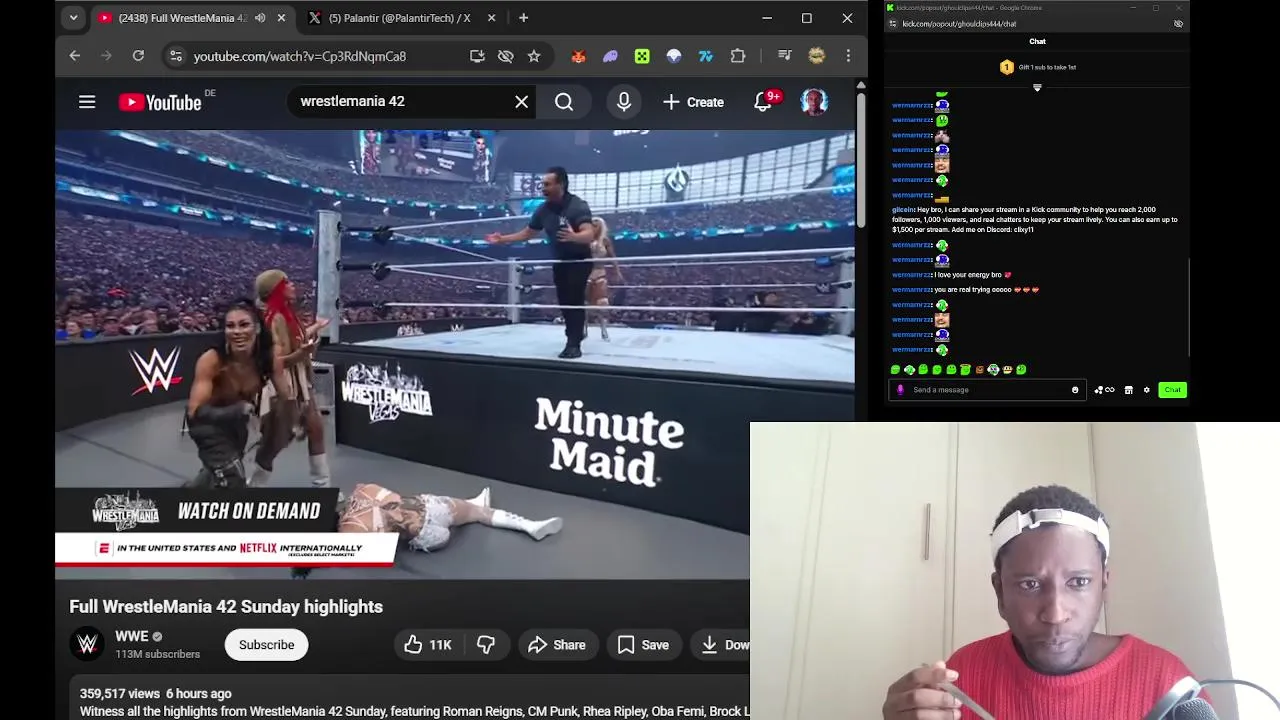Click the Create video button
Image resolution: width=1280 pixels, height=720 pixels.
click(693, 102)
